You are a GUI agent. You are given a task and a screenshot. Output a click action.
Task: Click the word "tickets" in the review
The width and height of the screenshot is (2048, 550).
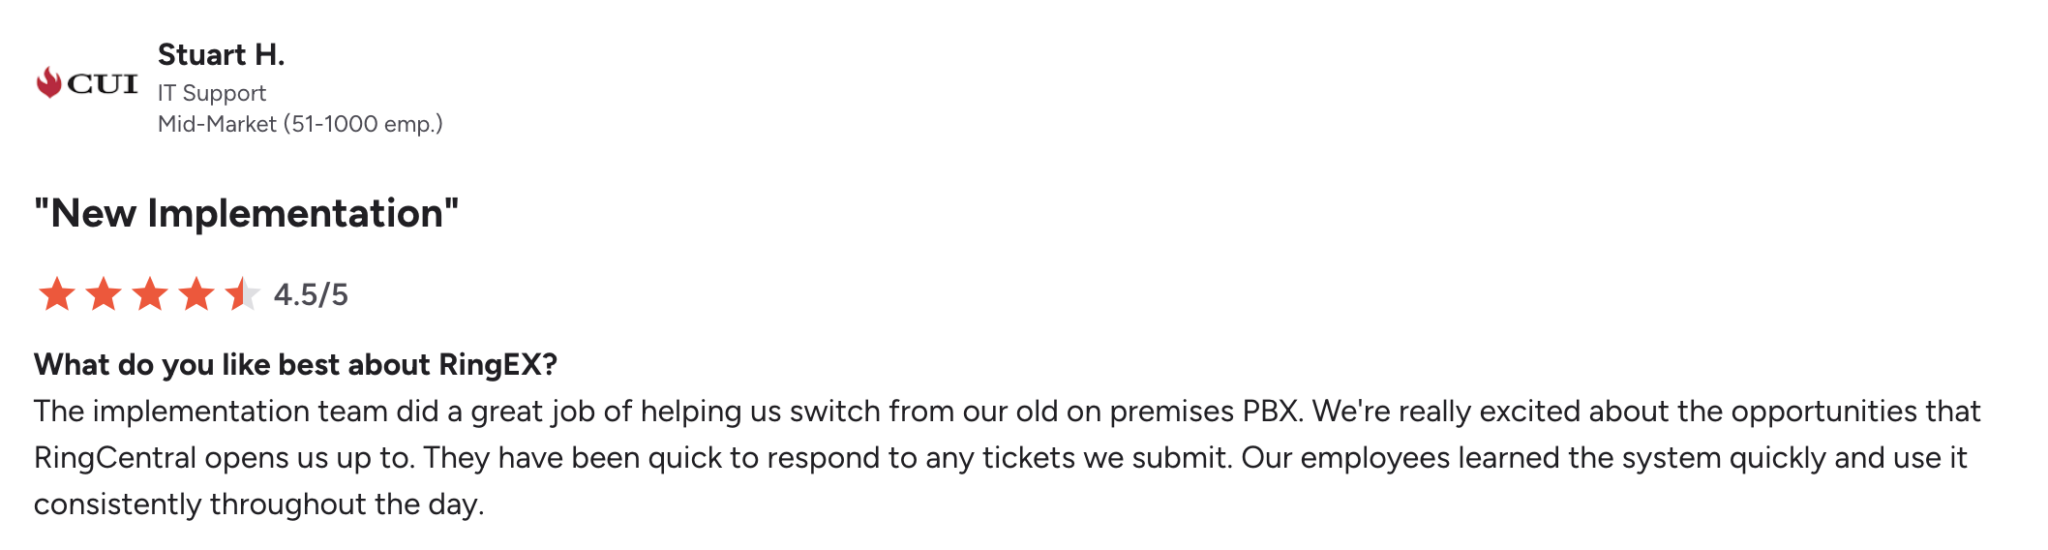(1029, 458)
